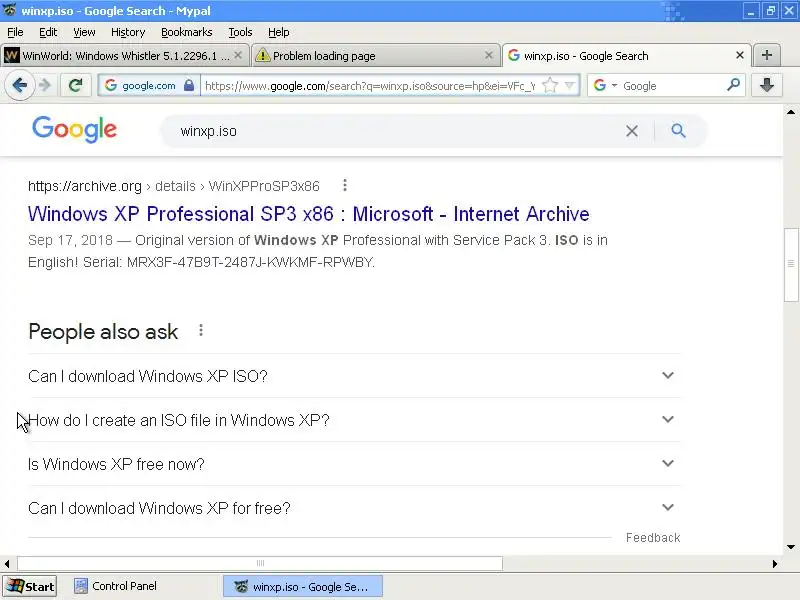Expand 'Can I download Windows XP for free?'
800x600 pixels.
(x=354, y=508)
